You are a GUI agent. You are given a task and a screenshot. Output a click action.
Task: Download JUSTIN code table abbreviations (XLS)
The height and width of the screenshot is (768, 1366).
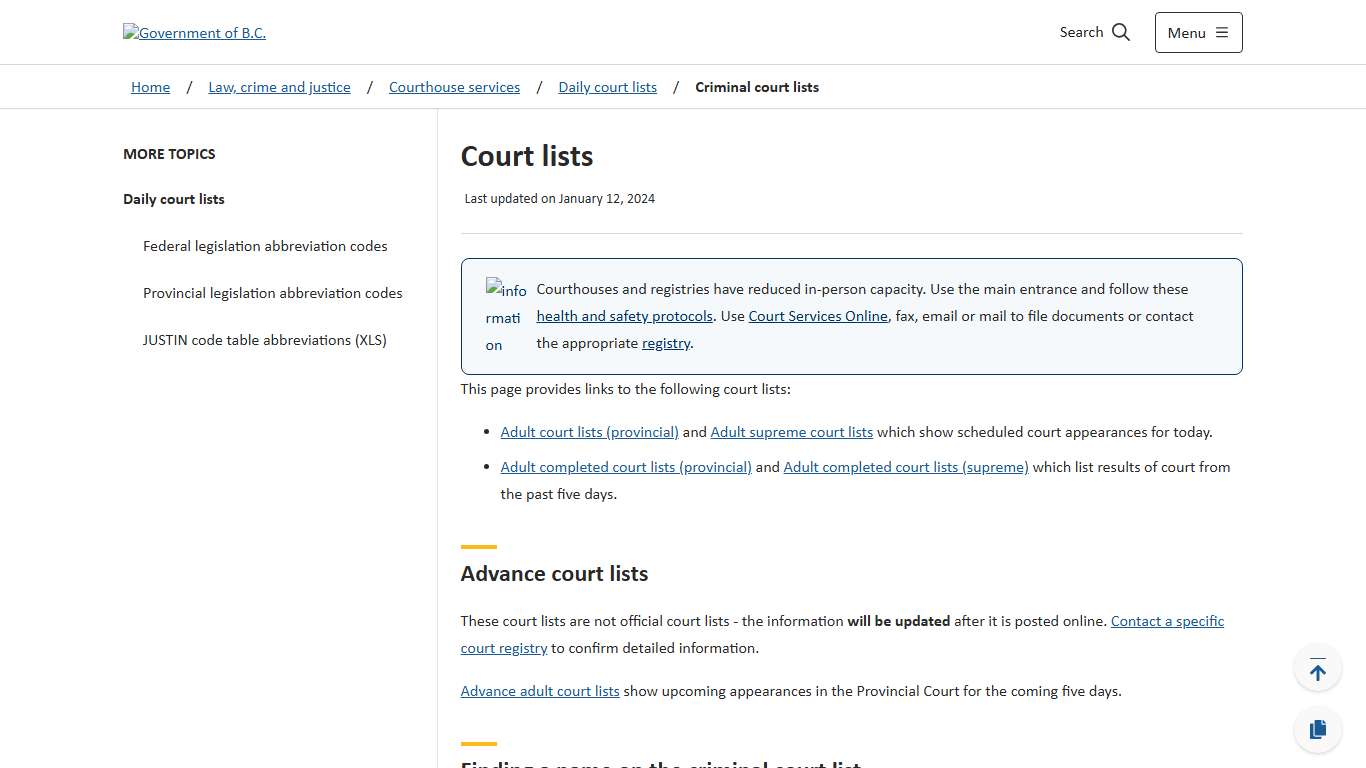tap(264, 340)
